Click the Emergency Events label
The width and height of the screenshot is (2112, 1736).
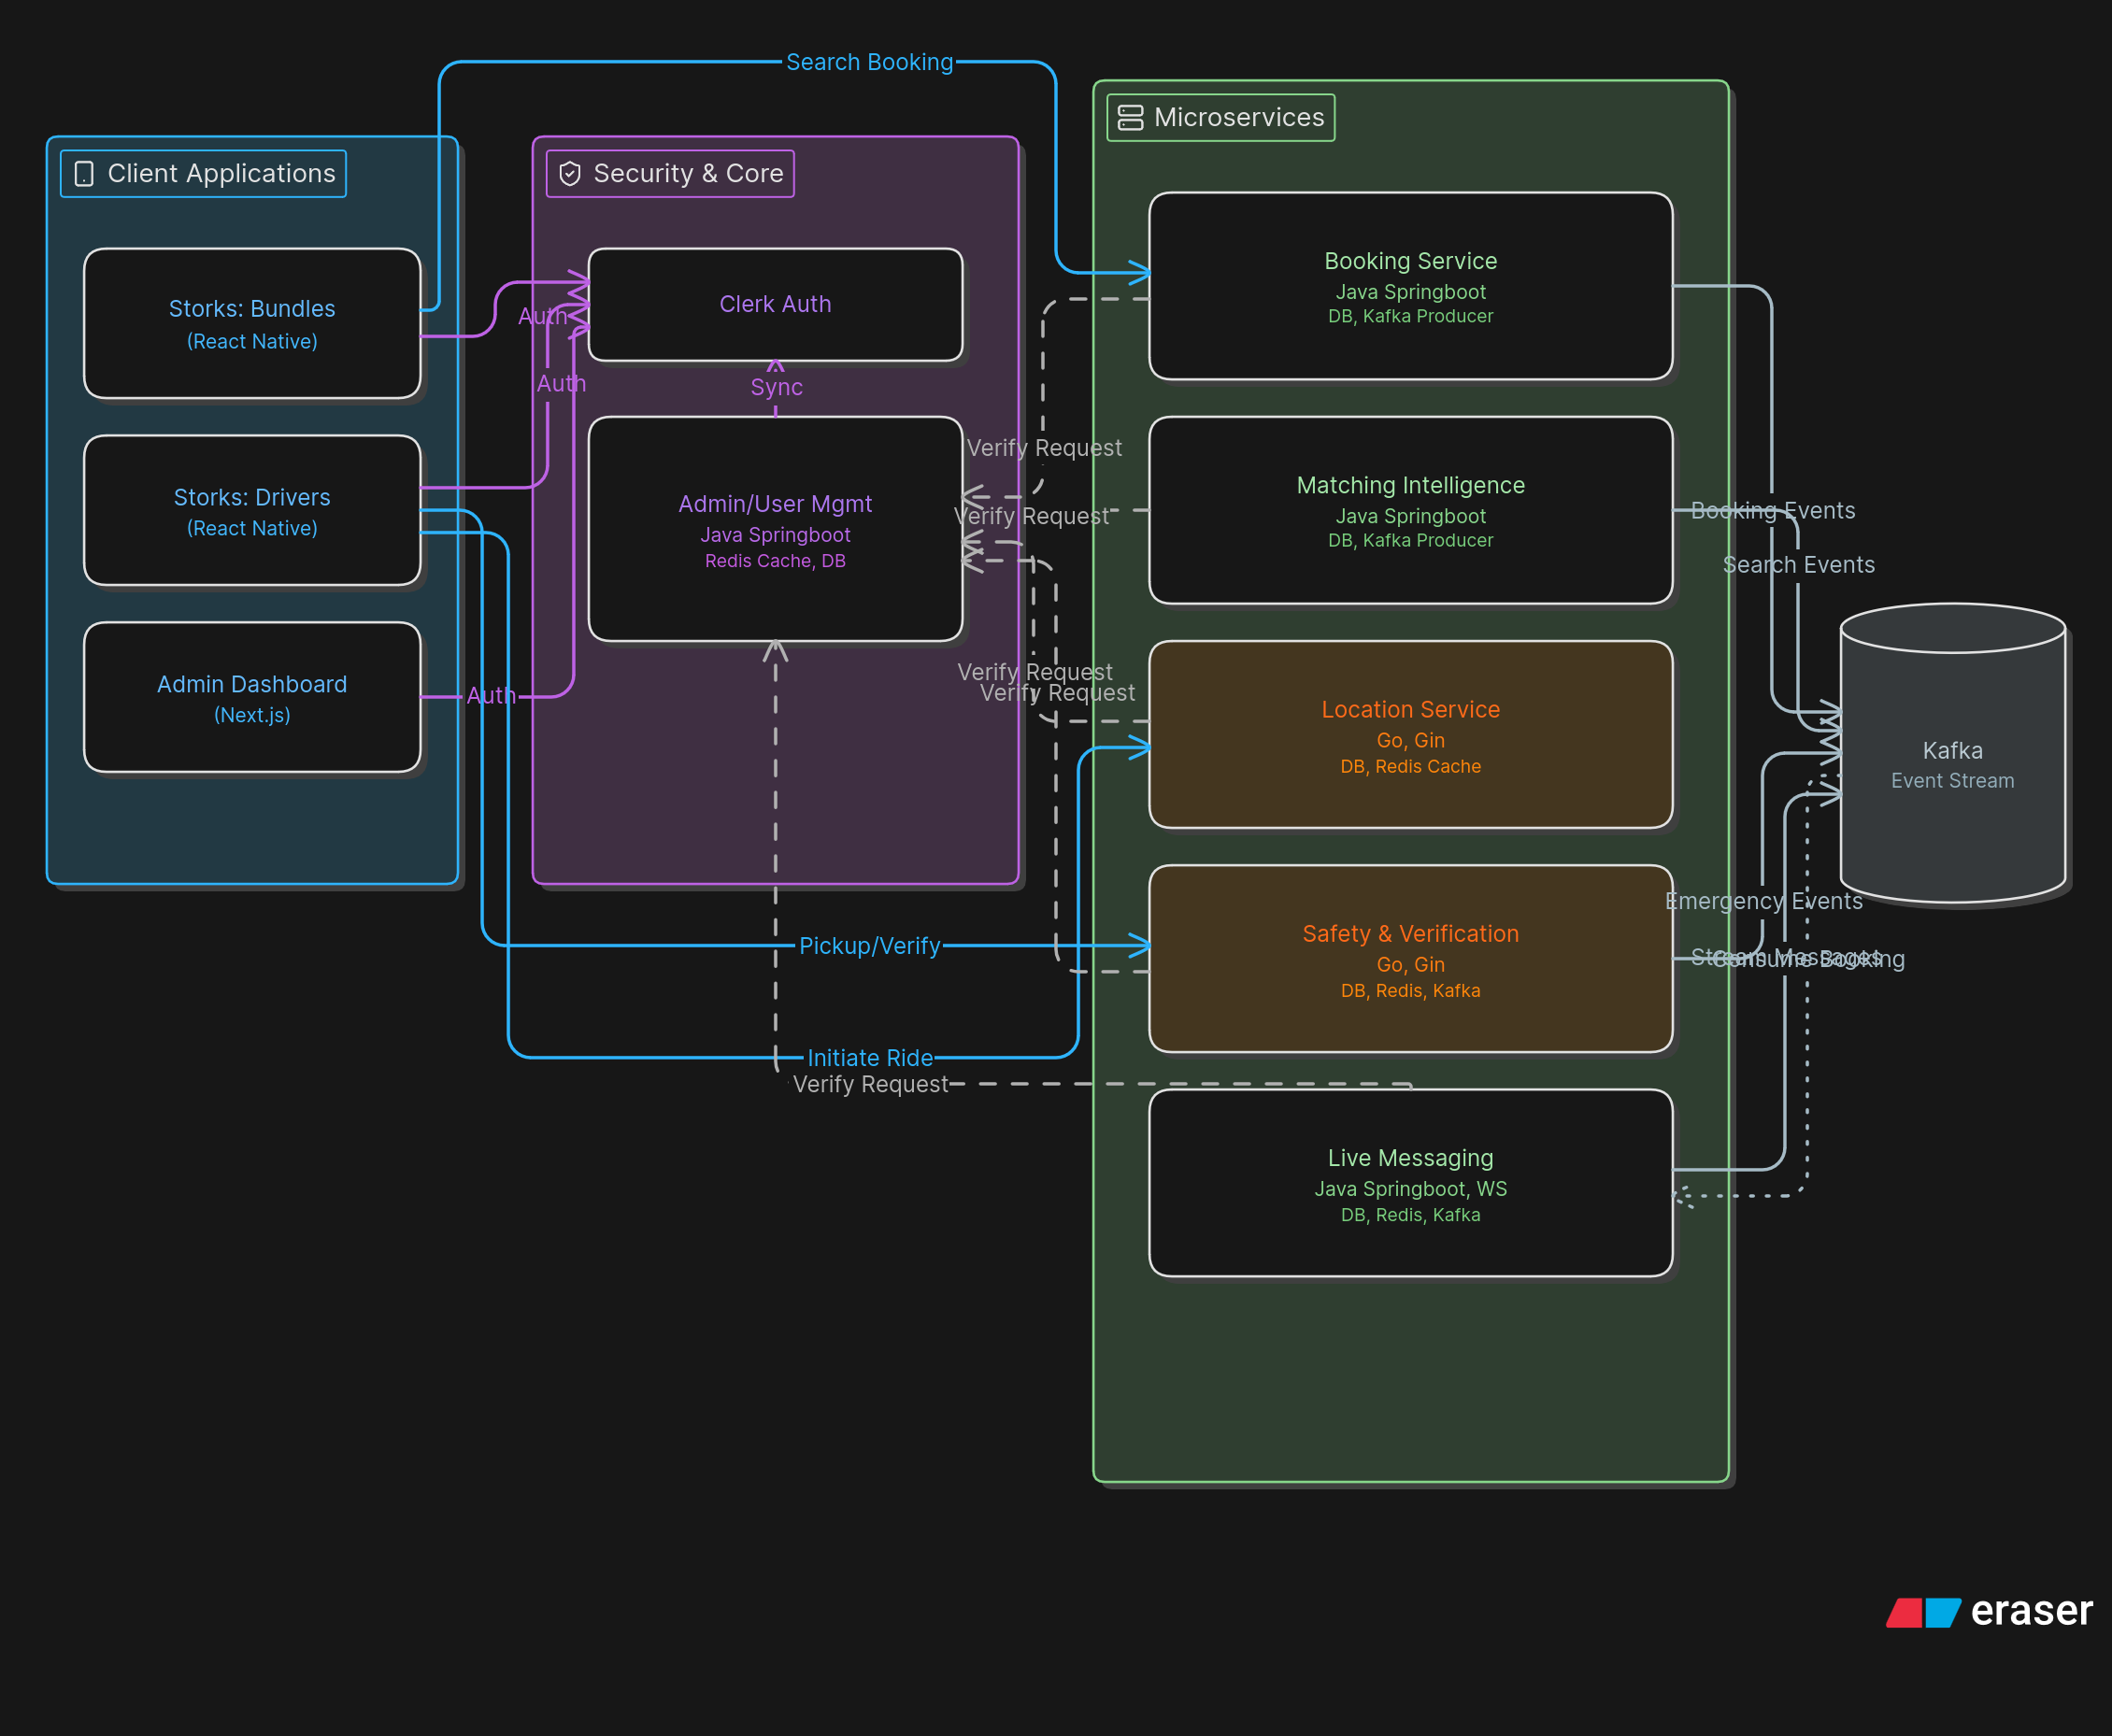click(x=1764, y=901)
